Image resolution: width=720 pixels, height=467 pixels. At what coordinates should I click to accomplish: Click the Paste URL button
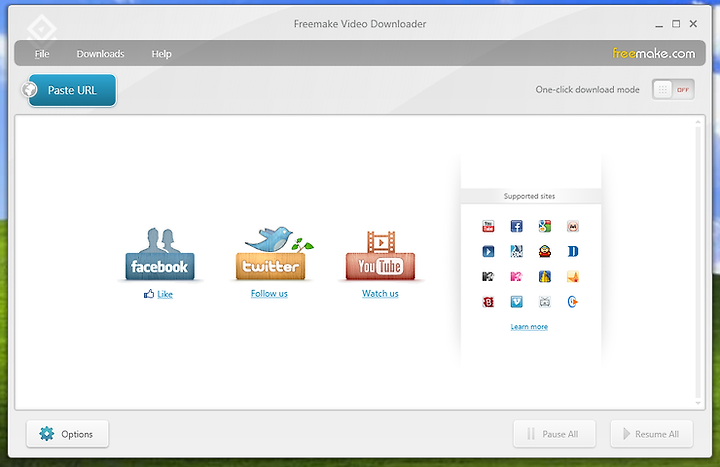pos(73,90)
